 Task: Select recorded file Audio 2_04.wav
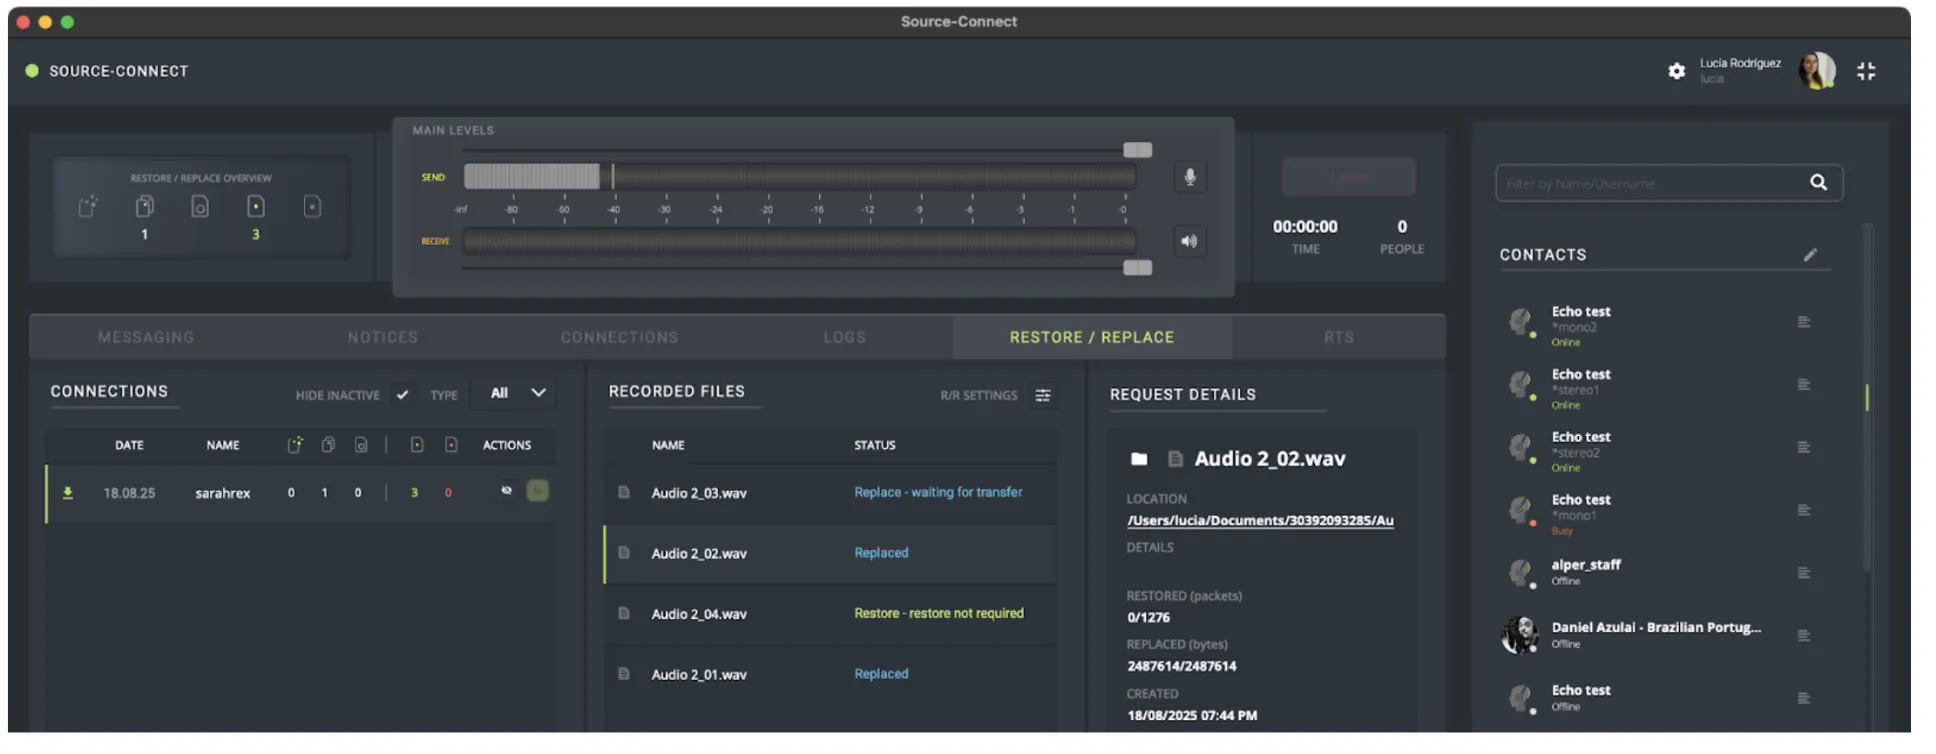tap(830, 614)
